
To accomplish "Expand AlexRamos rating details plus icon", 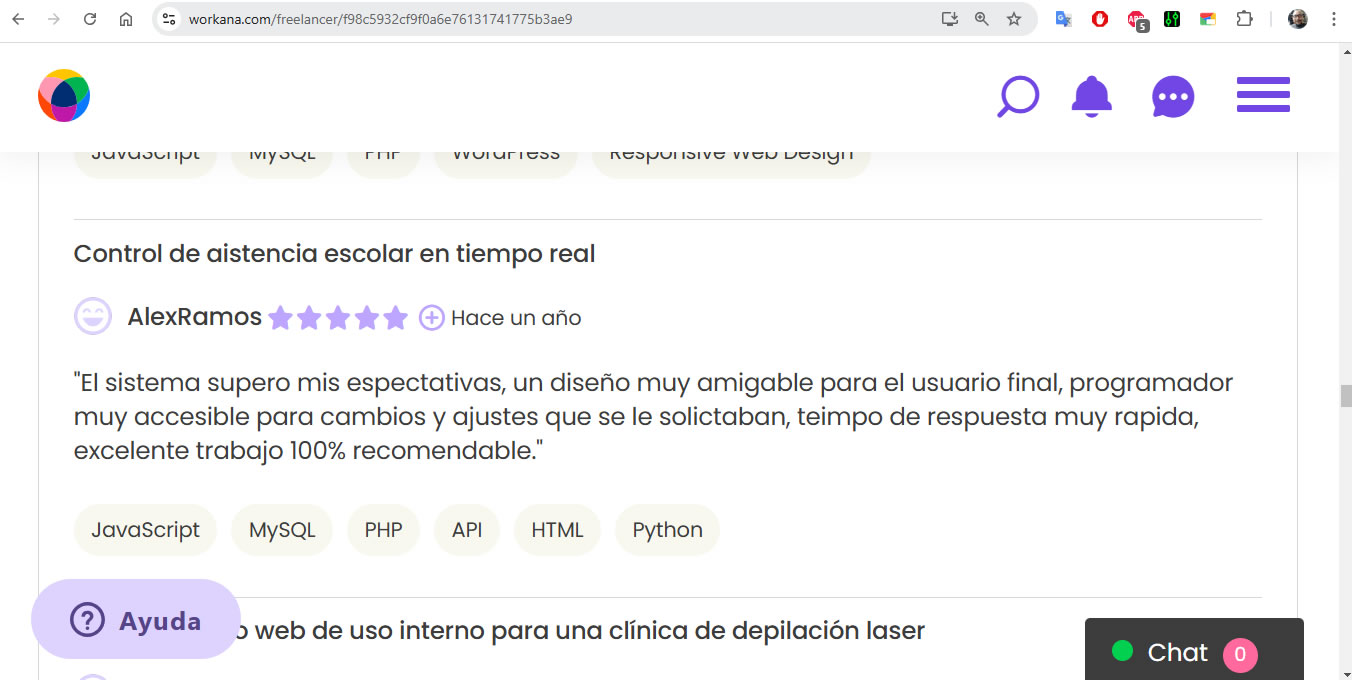I will pos(431,318).
